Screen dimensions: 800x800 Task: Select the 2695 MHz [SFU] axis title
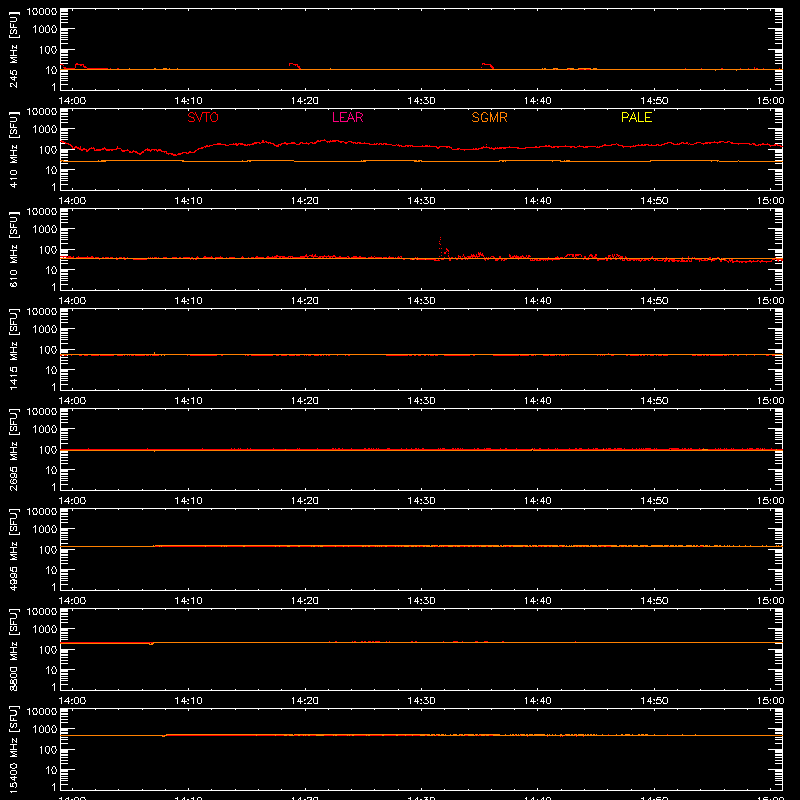pyautogui.click(x=13, y=449)
